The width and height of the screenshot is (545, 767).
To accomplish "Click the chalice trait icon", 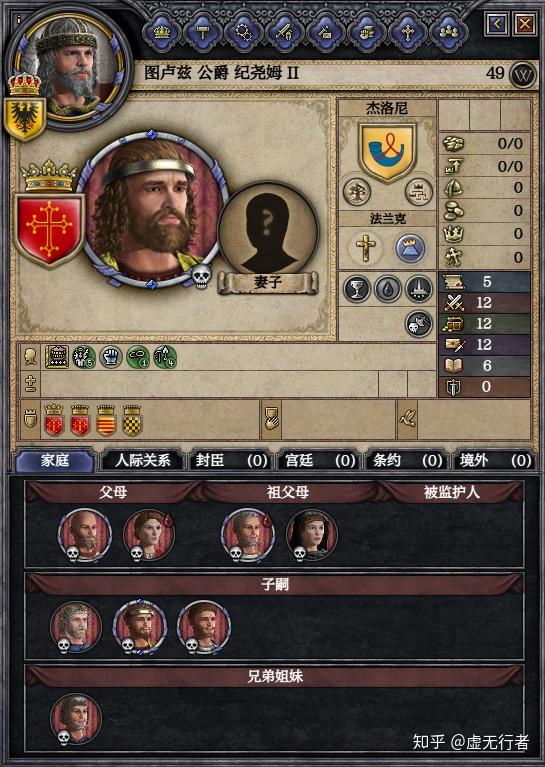I will pyautogui.click(x=357, y=289).
